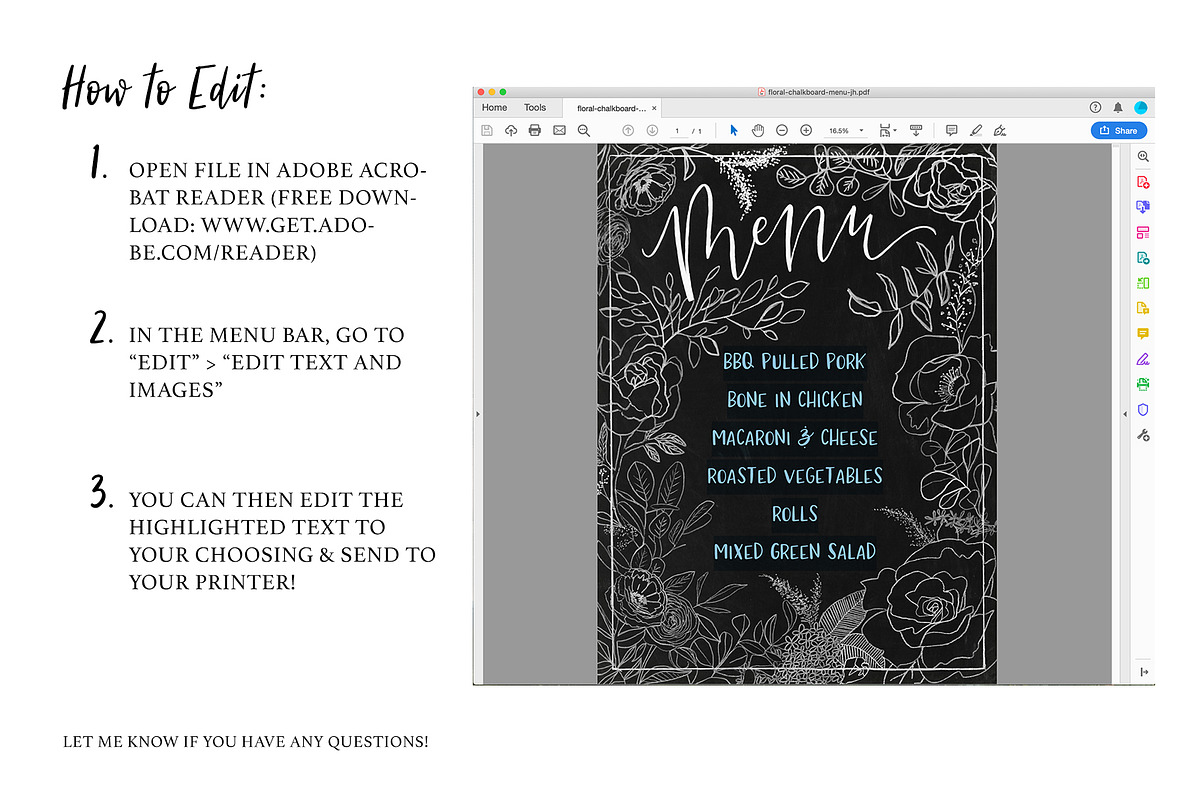This screenshot has width=1200, height=800.
Task: Click the Save file icon
Action: [x=487, y=130]
